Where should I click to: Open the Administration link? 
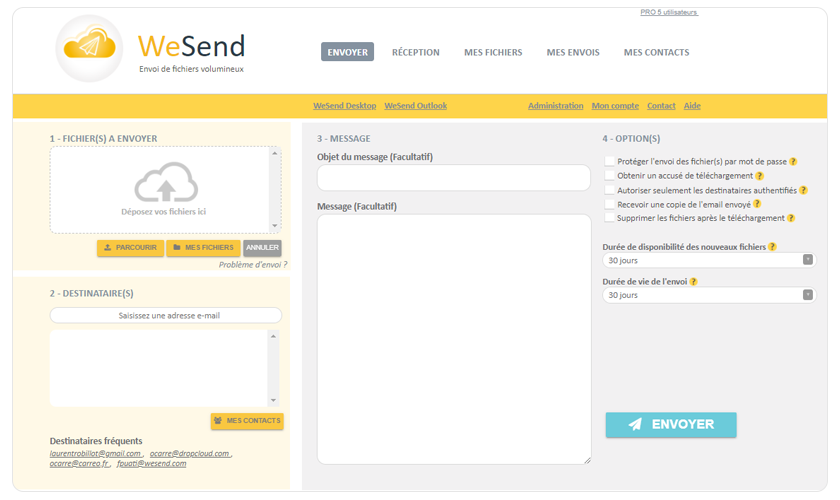[x=556, y=106]
